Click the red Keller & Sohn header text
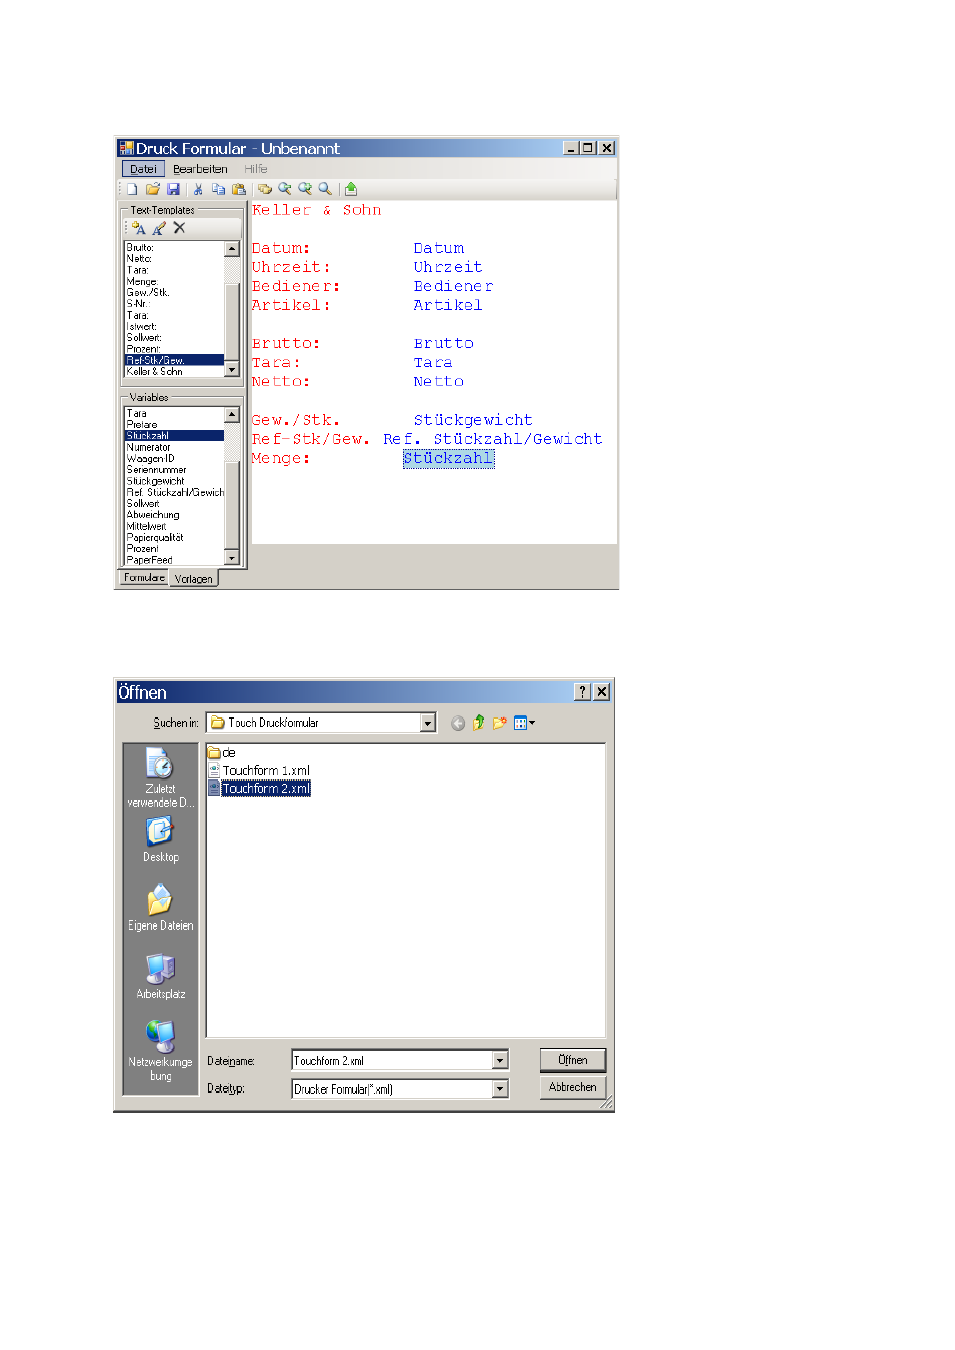 pyautogui.click(x=316, y=210)
